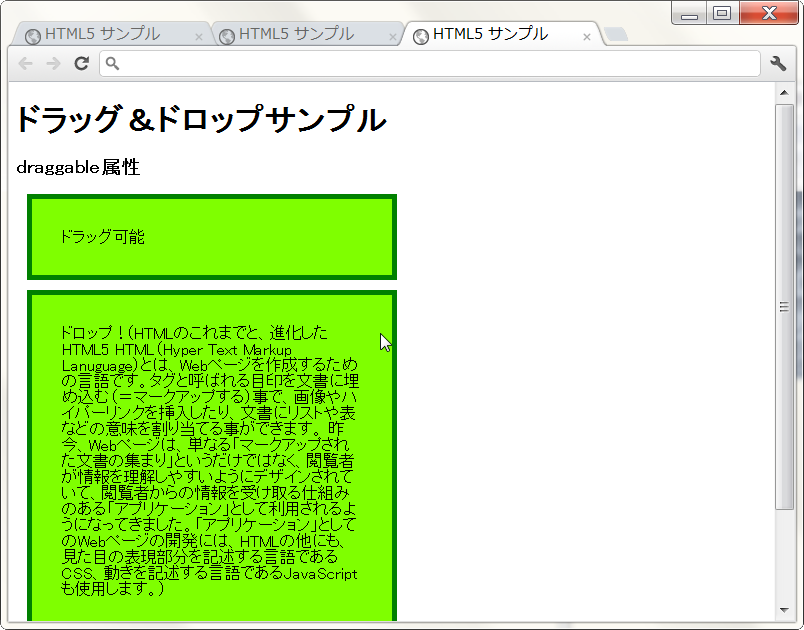The height and width of the screenshot is (630, 804).
Task: Maximize the browser window
Action: click(722, 13)
